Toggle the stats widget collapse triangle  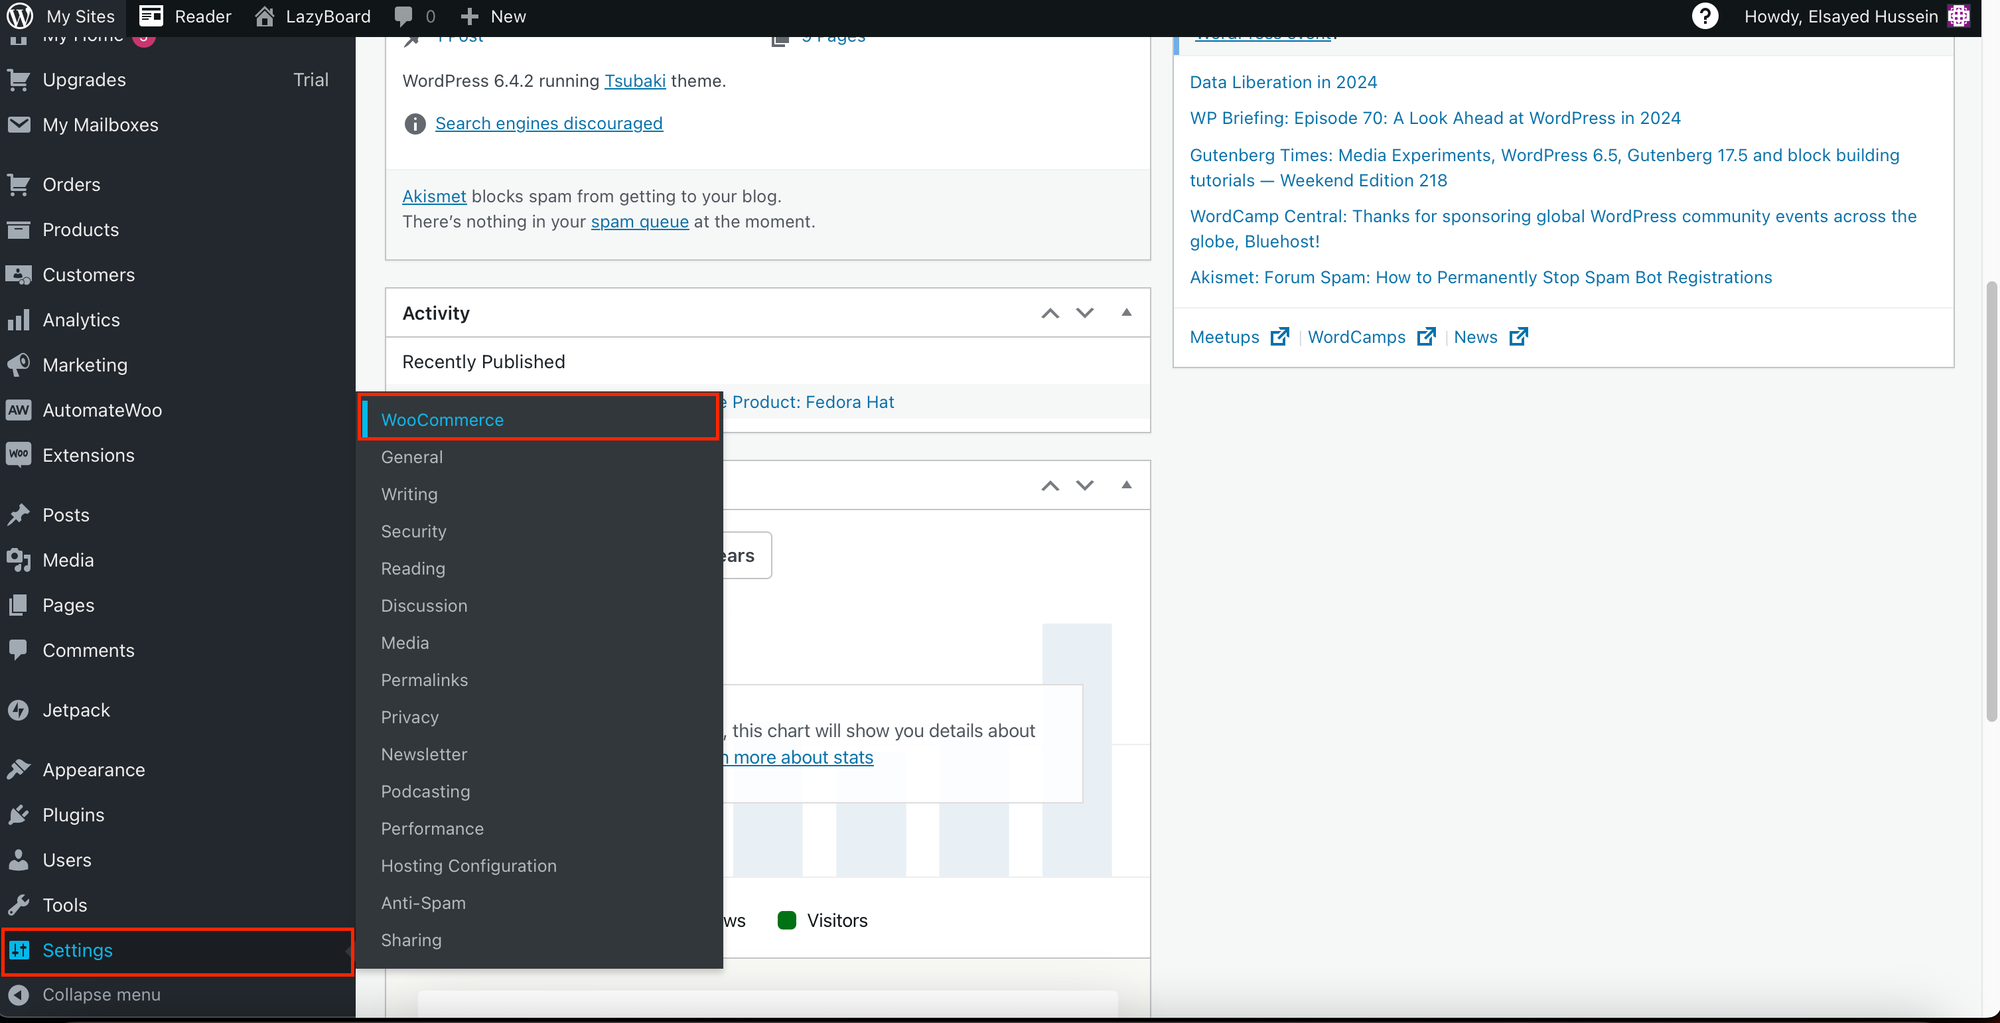pyautogui.click(x=1127, y=485)
